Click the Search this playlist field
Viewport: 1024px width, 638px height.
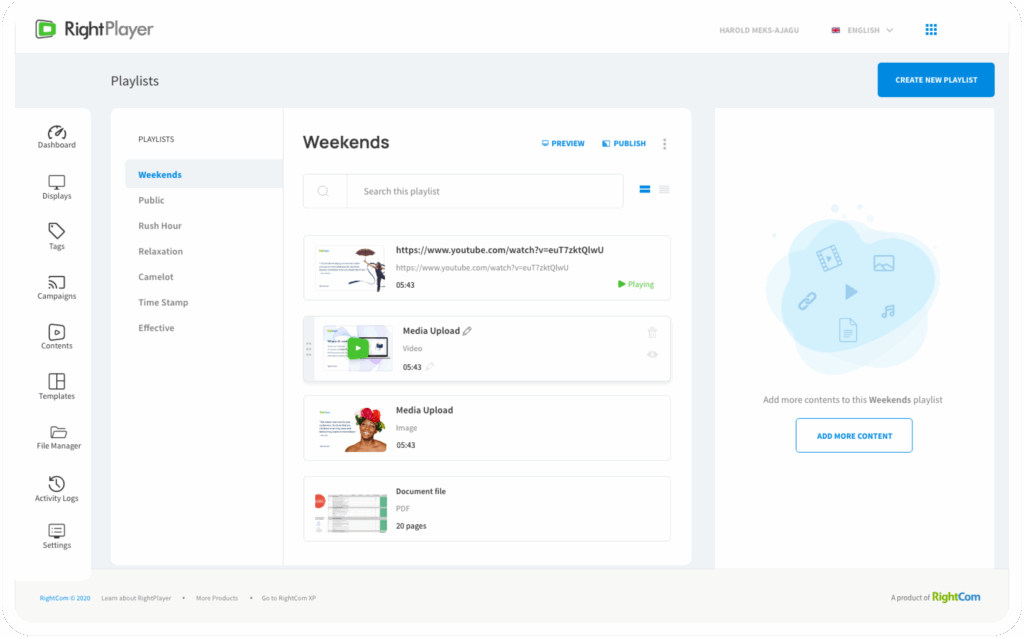[x=484, y=191]
